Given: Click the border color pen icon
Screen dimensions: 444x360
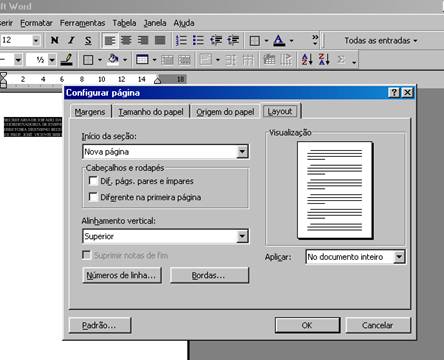Looking at the screenshot, I should coord(67,60).
